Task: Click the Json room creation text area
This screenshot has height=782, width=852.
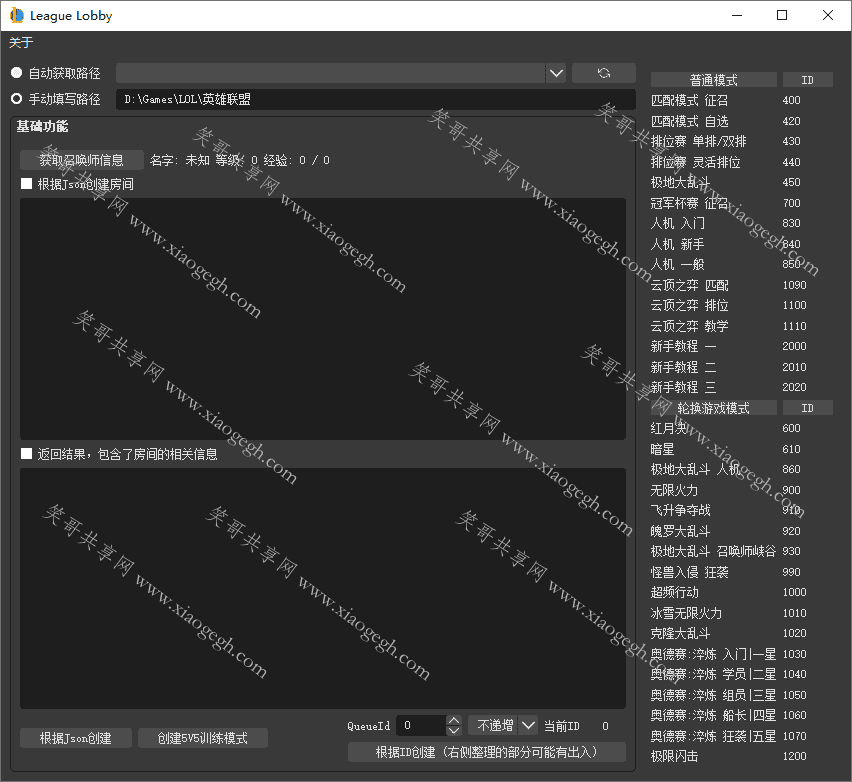Action: (323, 318)
